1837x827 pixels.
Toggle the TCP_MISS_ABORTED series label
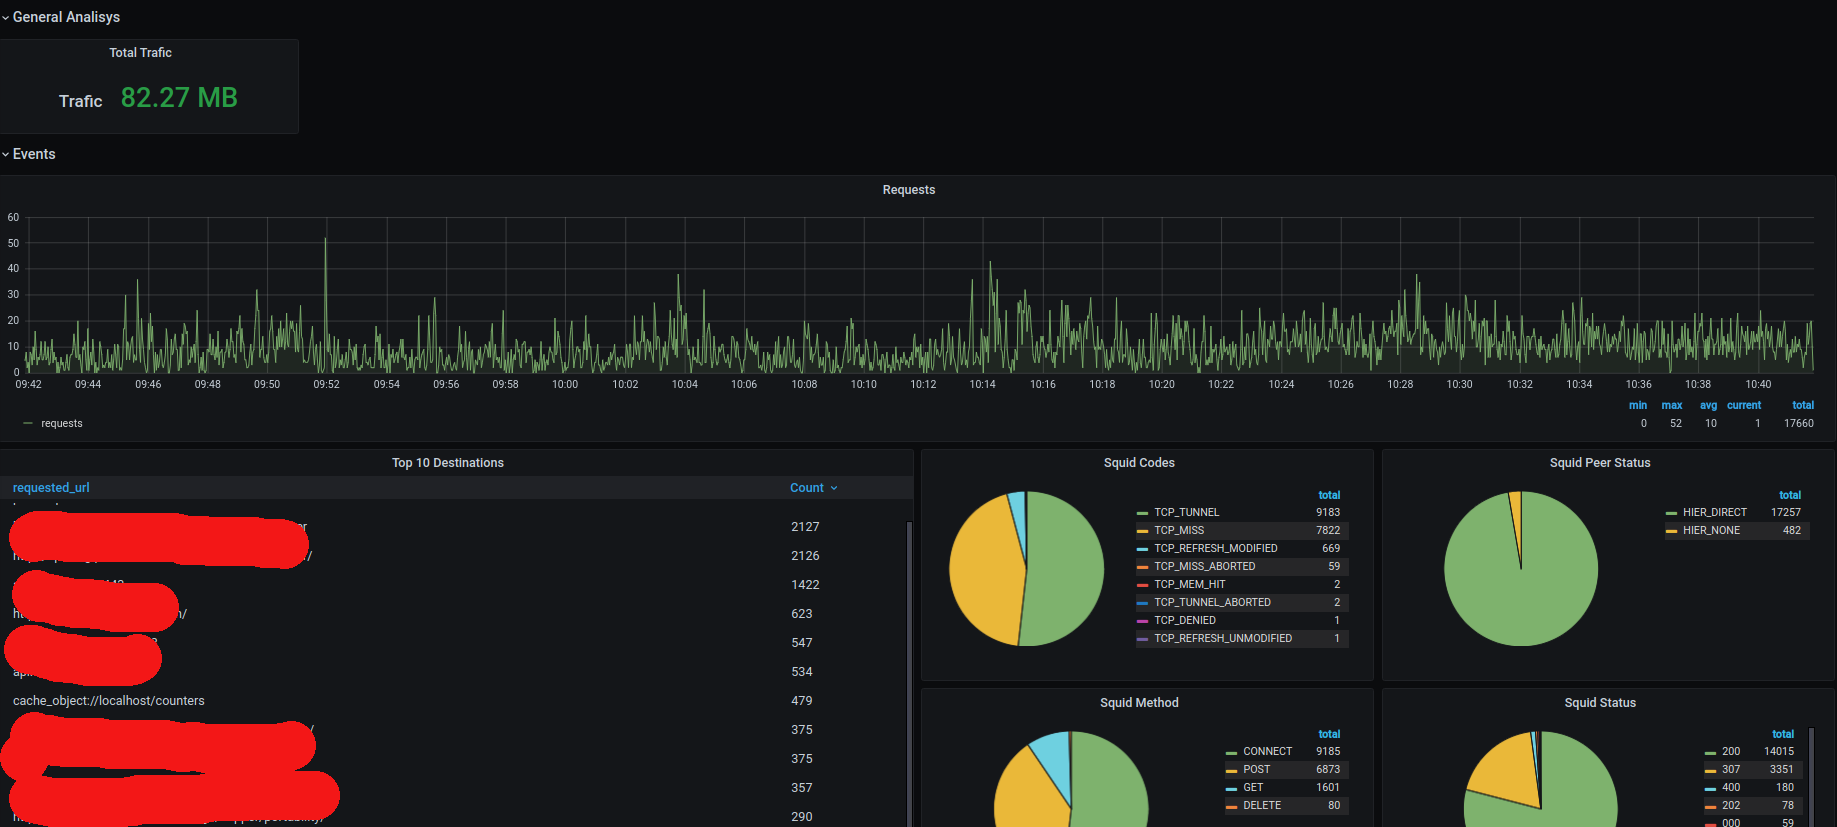(x=1205, y=567)
